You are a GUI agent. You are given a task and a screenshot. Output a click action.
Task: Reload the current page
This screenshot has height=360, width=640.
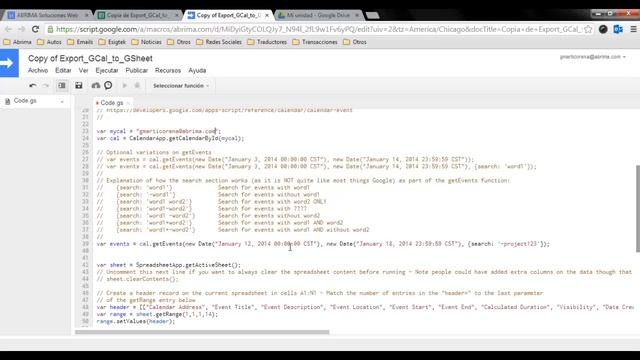[36, 29]
